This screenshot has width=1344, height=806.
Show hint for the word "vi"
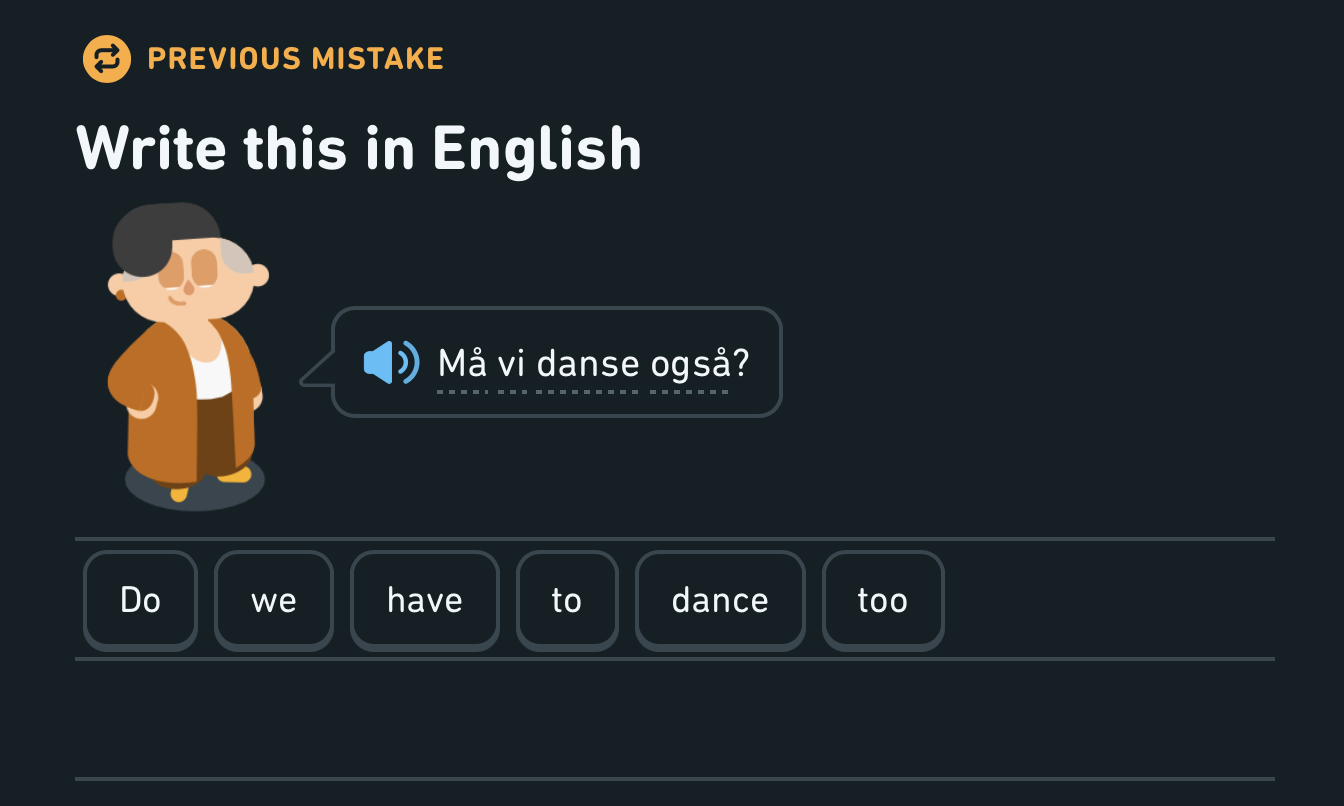[x=512, y=363]
